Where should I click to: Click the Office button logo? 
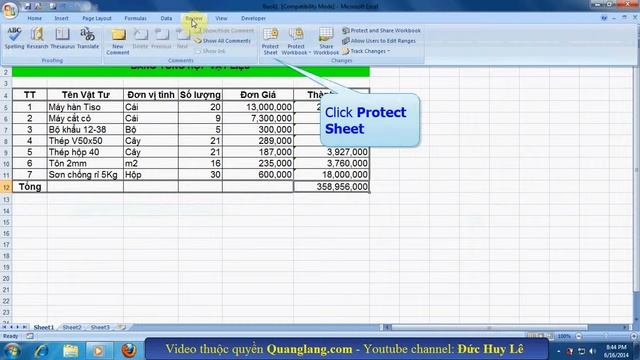(10, 10)
